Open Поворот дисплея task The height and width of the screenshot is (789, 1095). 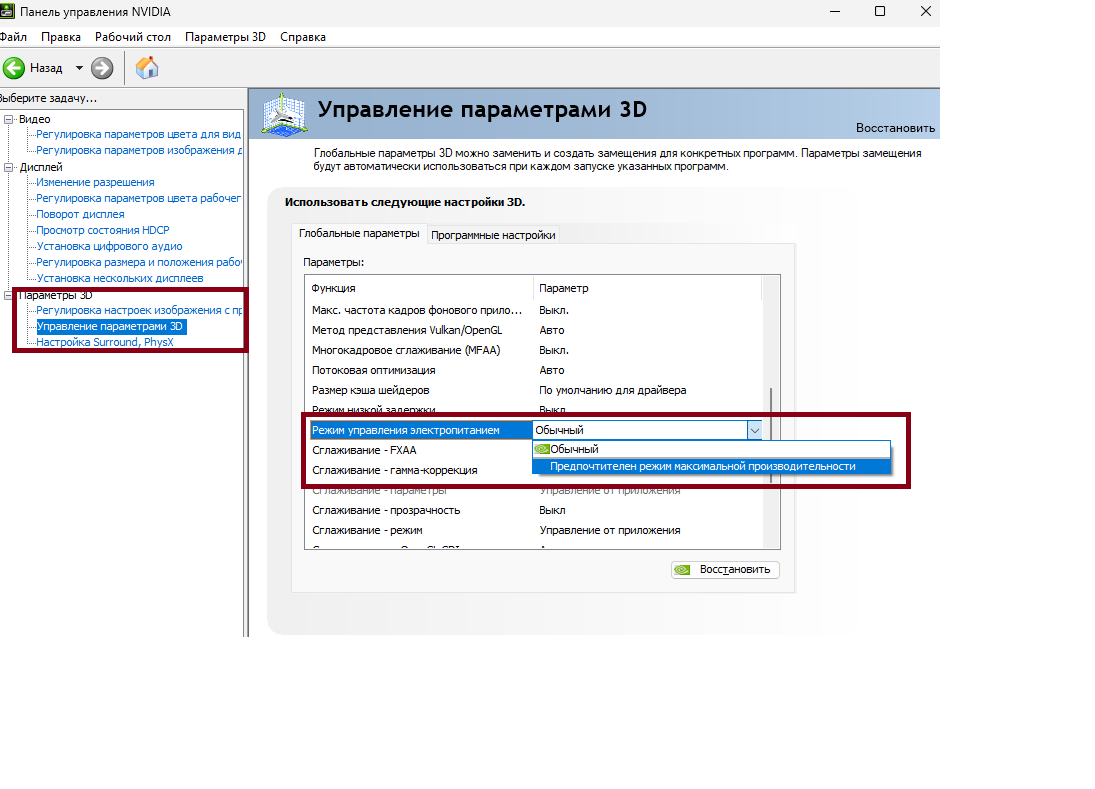pyautogui.click(x=80, y=214)
